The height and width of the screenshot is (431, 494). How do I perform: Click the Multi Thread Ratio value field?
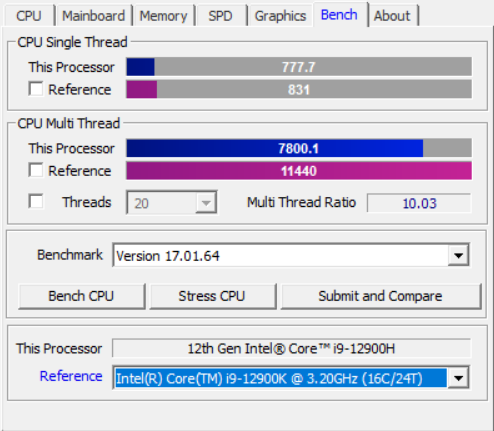[419, 203]
